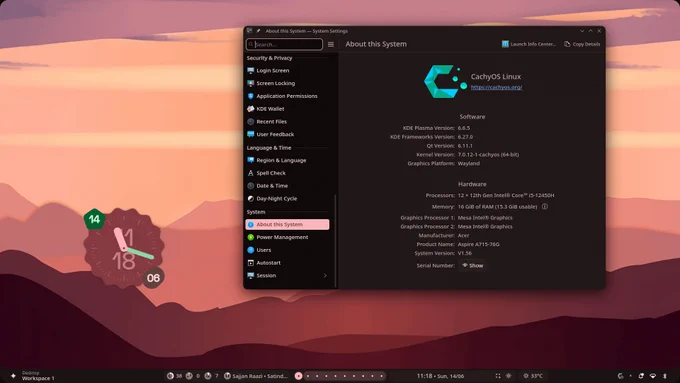
Task: Click the User Feedback icon
Action: pyautogui.click(x=251, y=134)
